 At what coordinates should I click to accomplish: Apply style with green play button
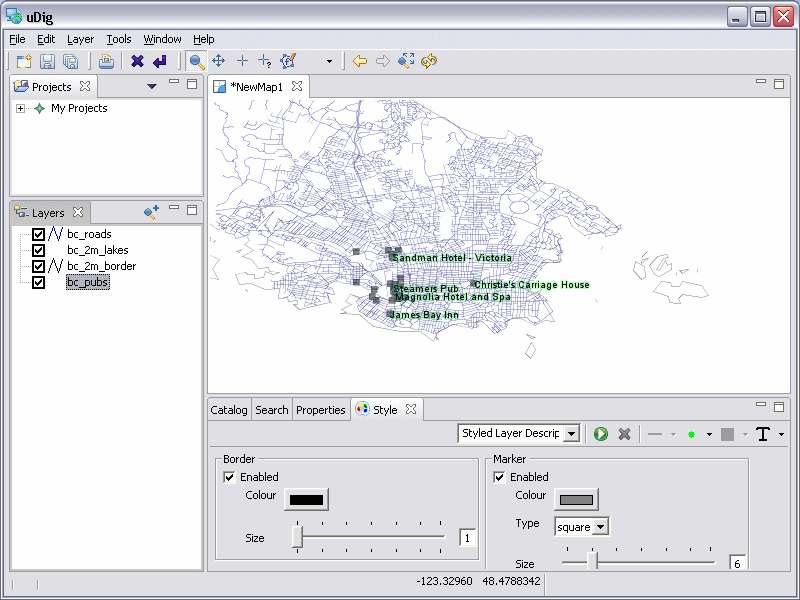(x=601, y=434)
